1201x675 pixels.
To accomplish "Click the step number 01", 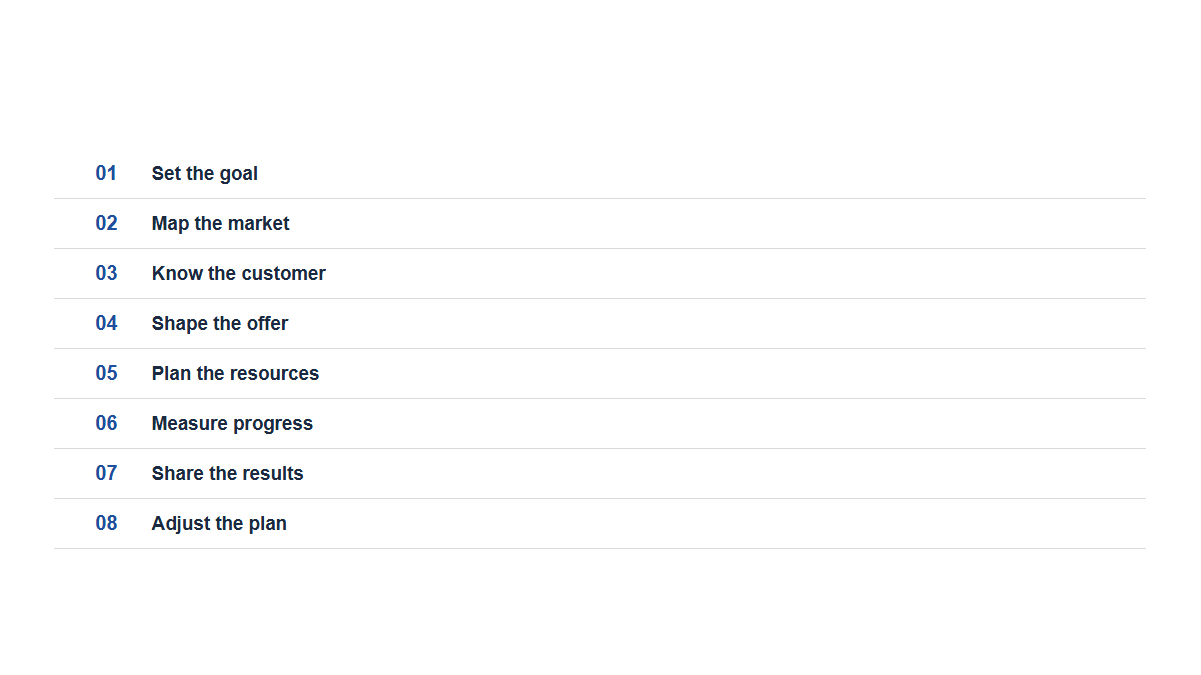I will click(106, 173).
